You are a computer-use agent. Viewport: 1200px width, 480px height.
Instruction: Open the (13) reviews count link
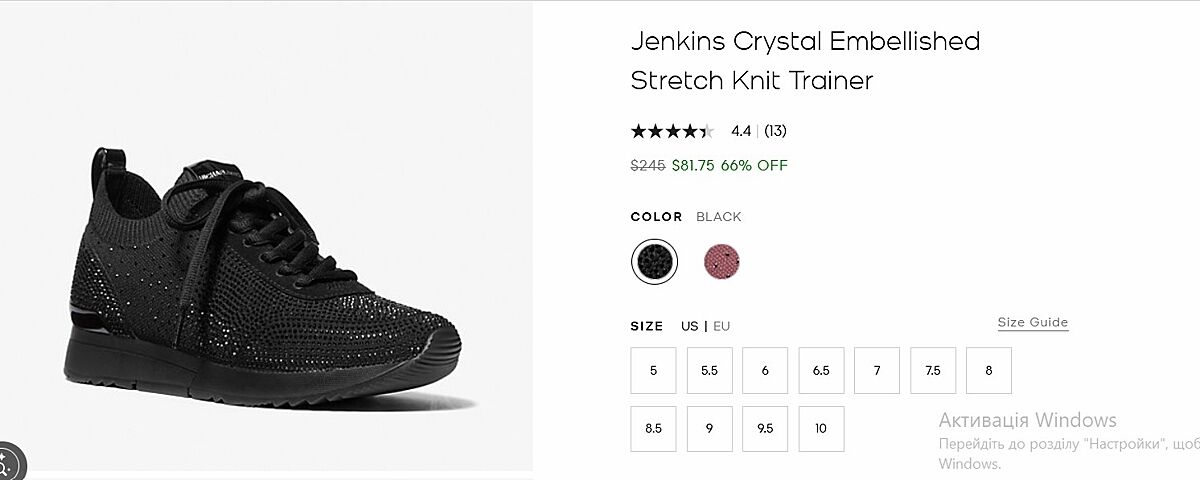tap(775, 131)
